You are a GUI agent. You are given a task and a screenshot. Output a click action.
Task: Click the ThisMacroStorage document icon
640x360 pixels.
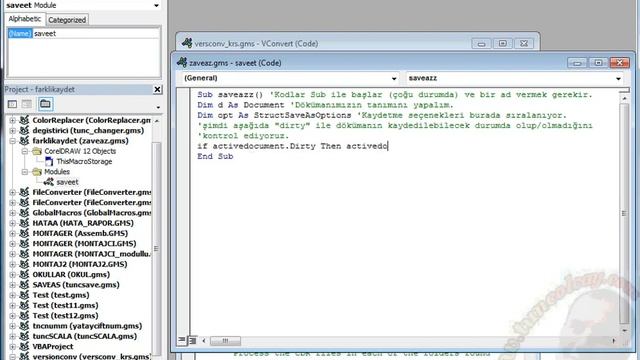click(49, 161)
